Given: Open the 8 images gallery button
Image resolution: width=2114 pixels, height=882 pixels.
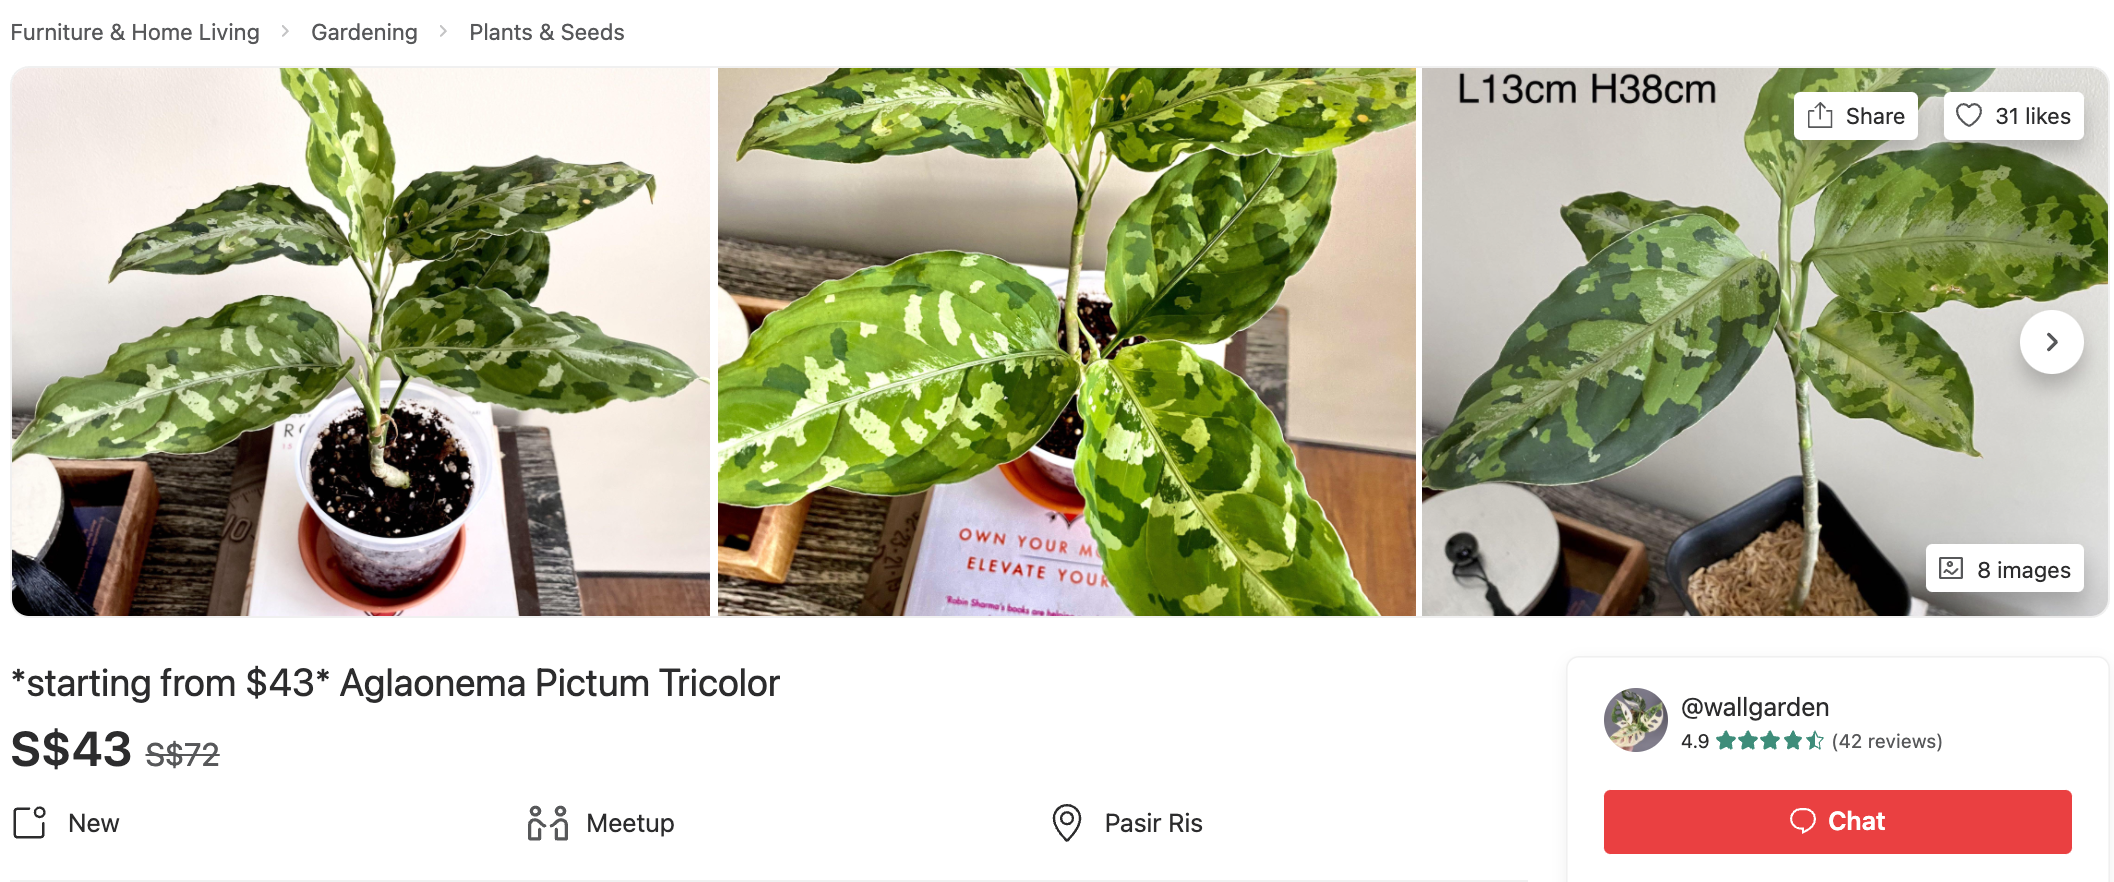Looking at the screenshot, I should tap(2004, 569).
